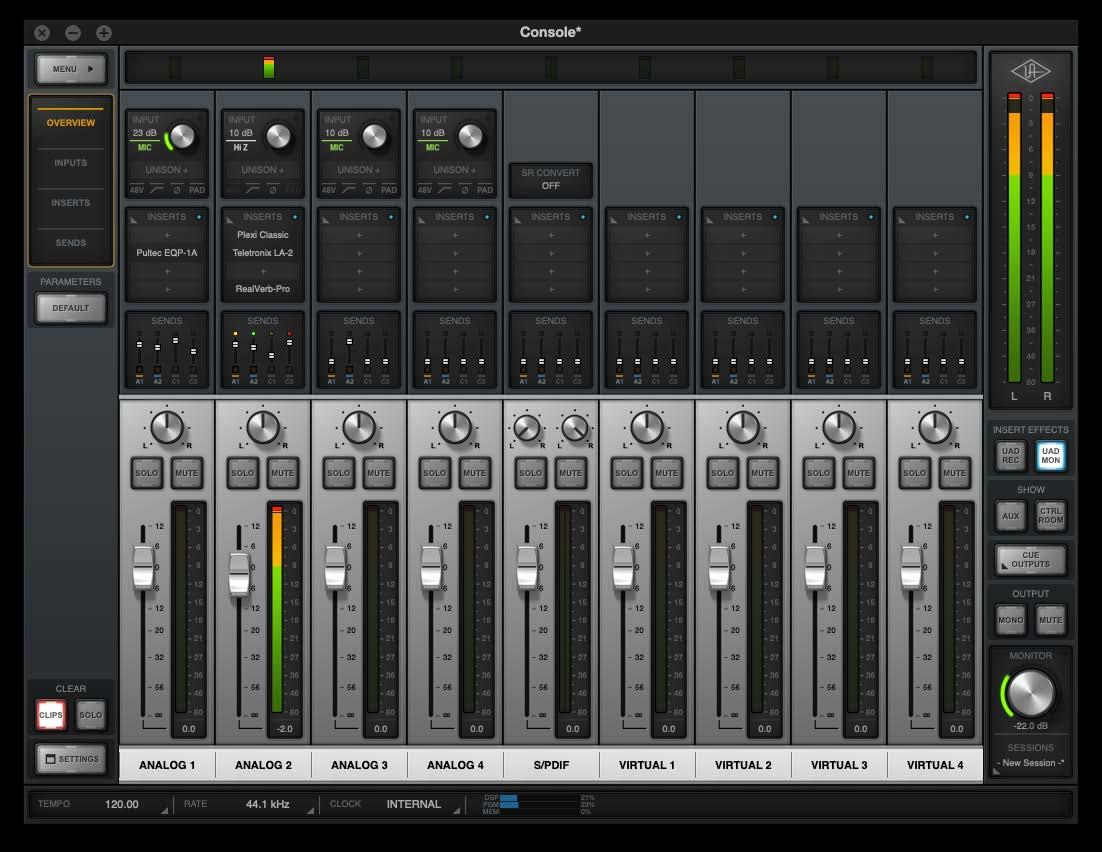Viewport: 1102px width, 852px height.
Task: Click the Analog 1 volume fader
Action: click(x=143, y=567)
